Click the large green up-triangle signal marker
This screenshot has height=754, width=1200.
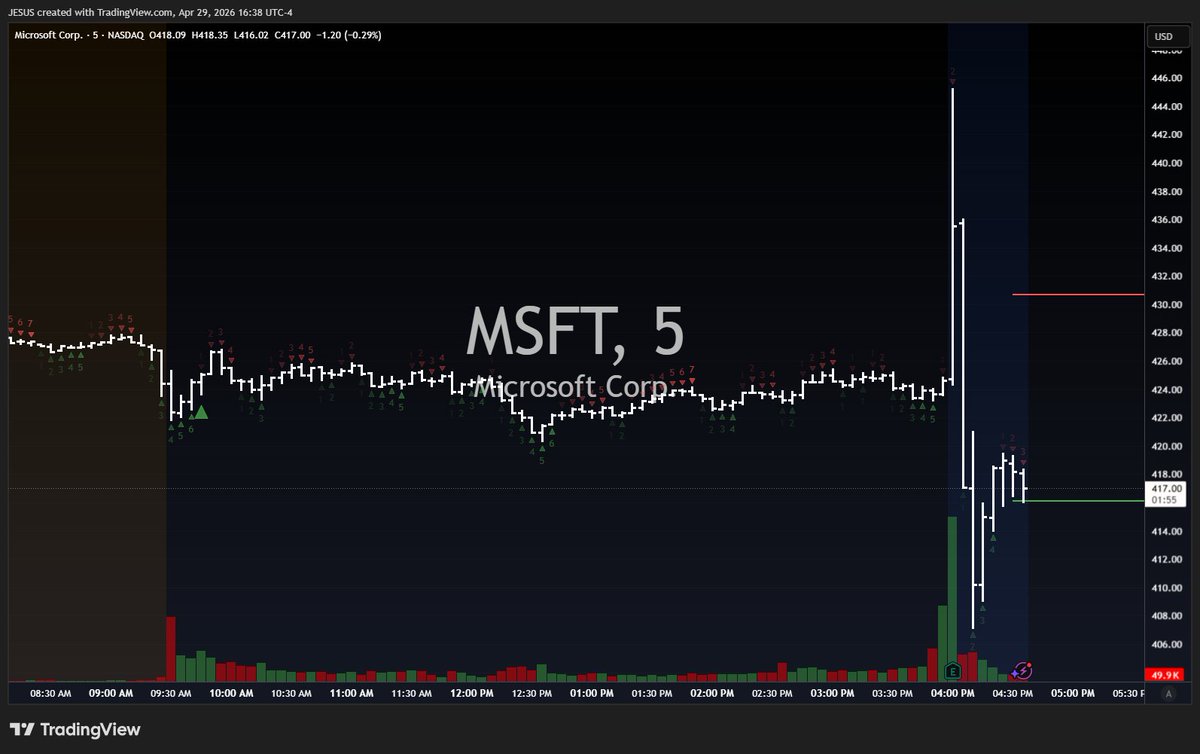point(201,412)
